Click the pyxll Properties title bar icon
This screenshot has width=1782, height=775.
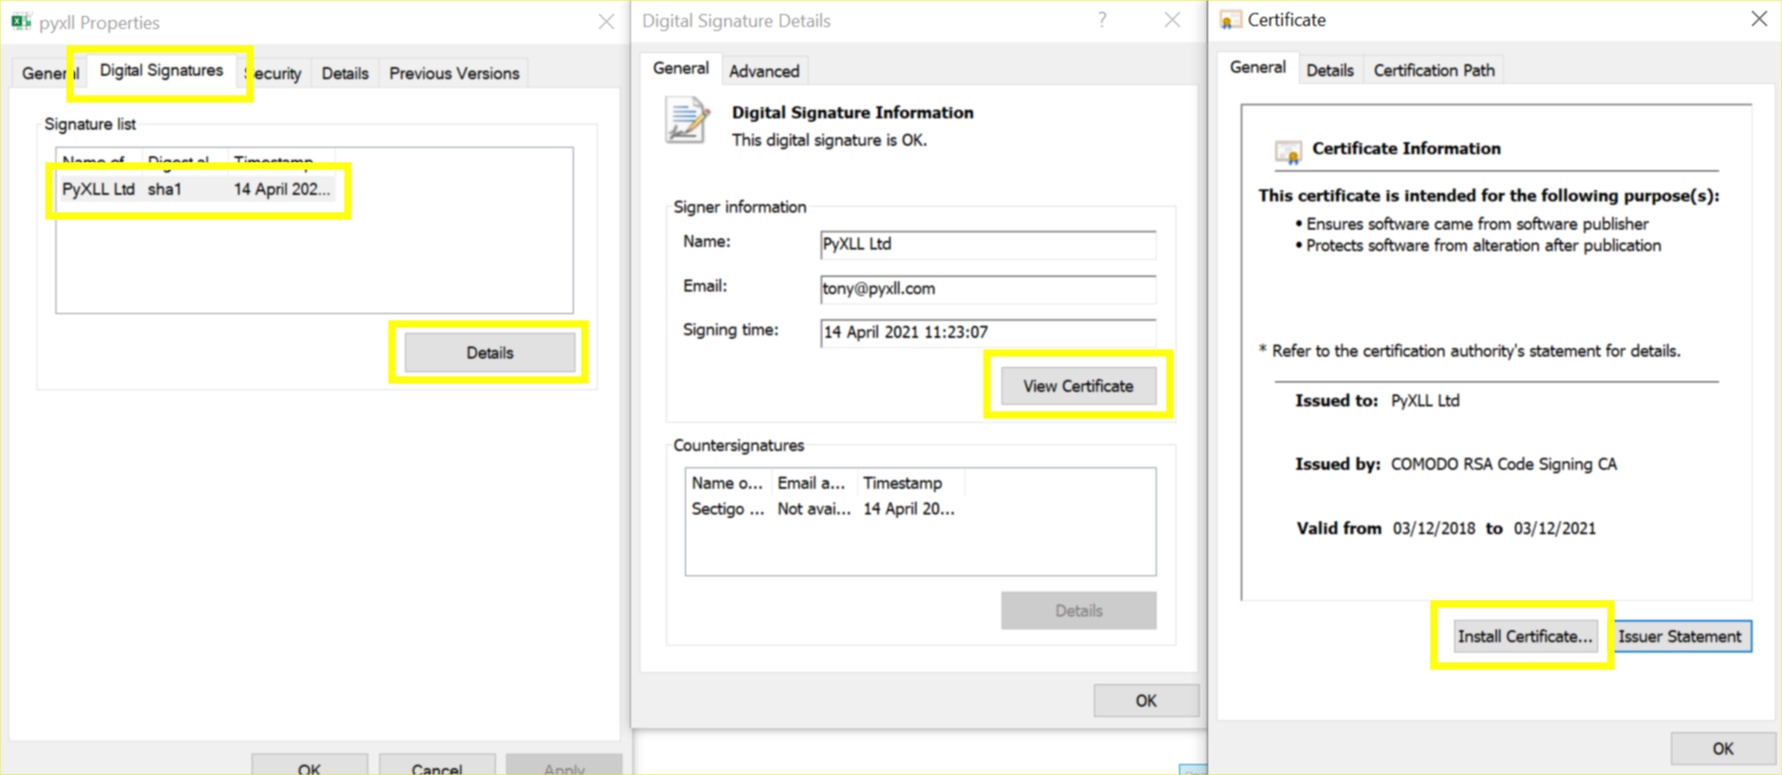point(21,21)
